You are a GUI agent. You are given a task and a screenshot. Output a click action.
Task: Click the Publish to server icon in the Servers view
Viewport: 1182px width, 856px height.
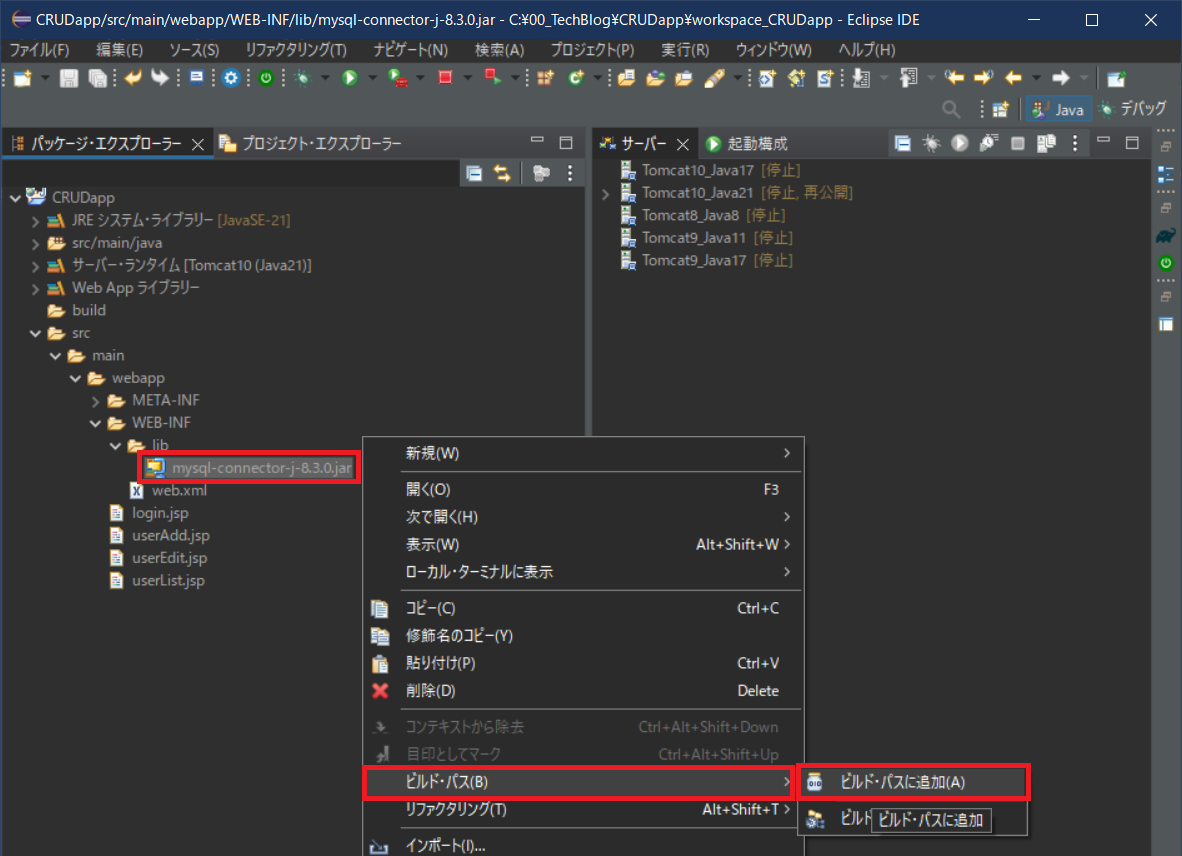pyautogui.click(x=1046, y=143)
